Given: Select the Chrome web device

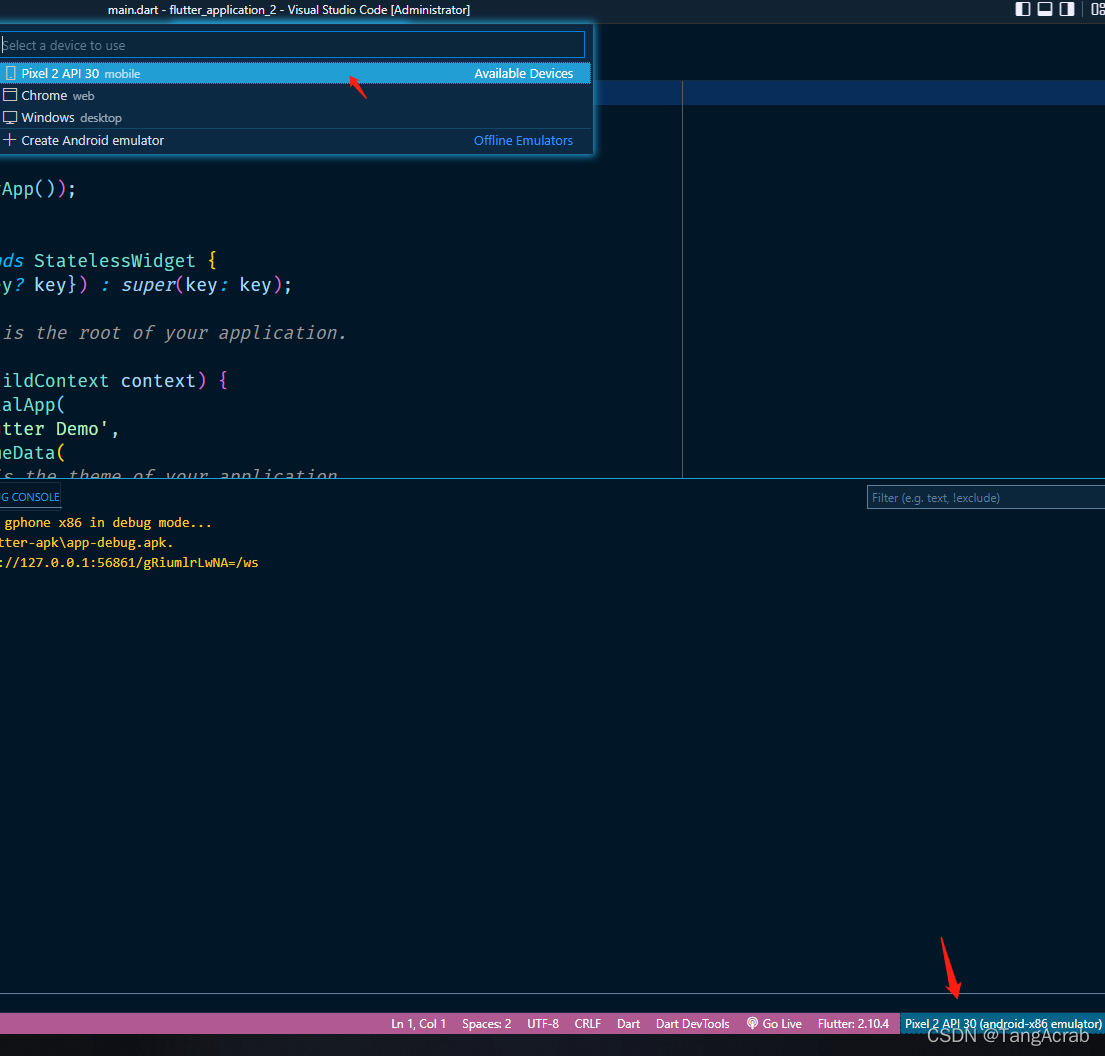Looking at the screenshot, I should (295, 95).
